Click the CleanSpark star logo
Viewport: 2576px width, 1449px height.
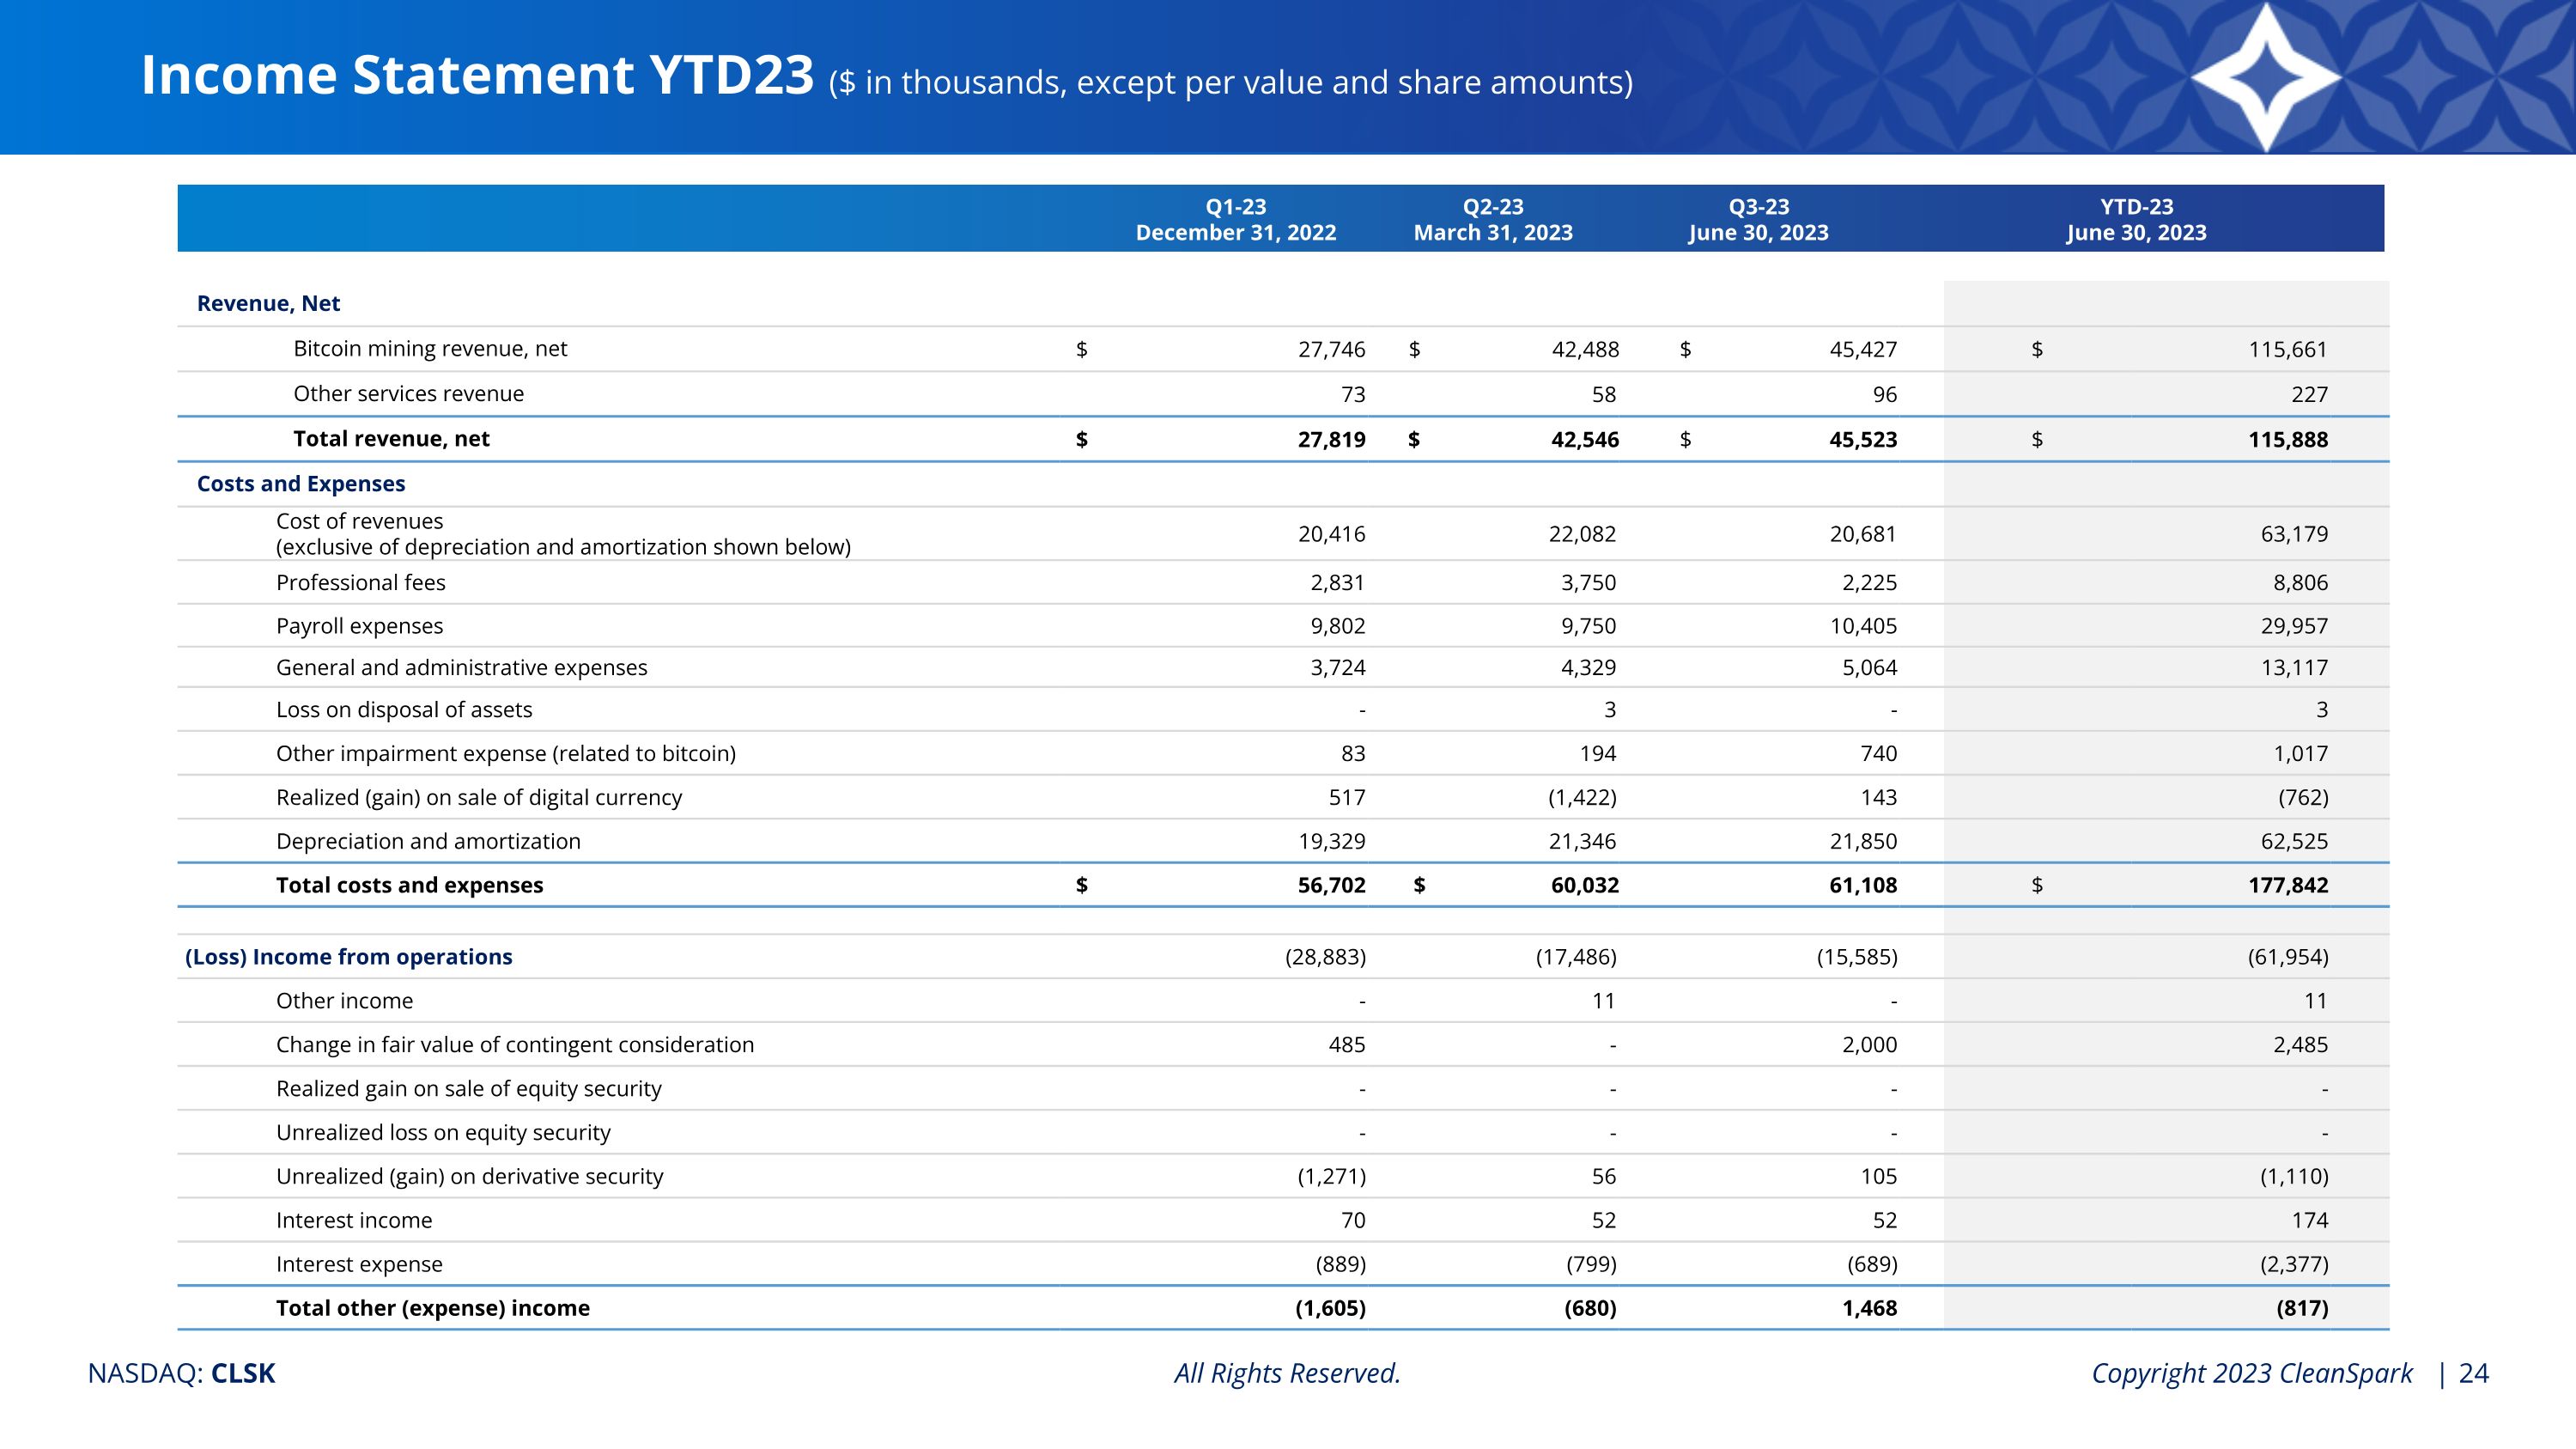point(2266,77)
